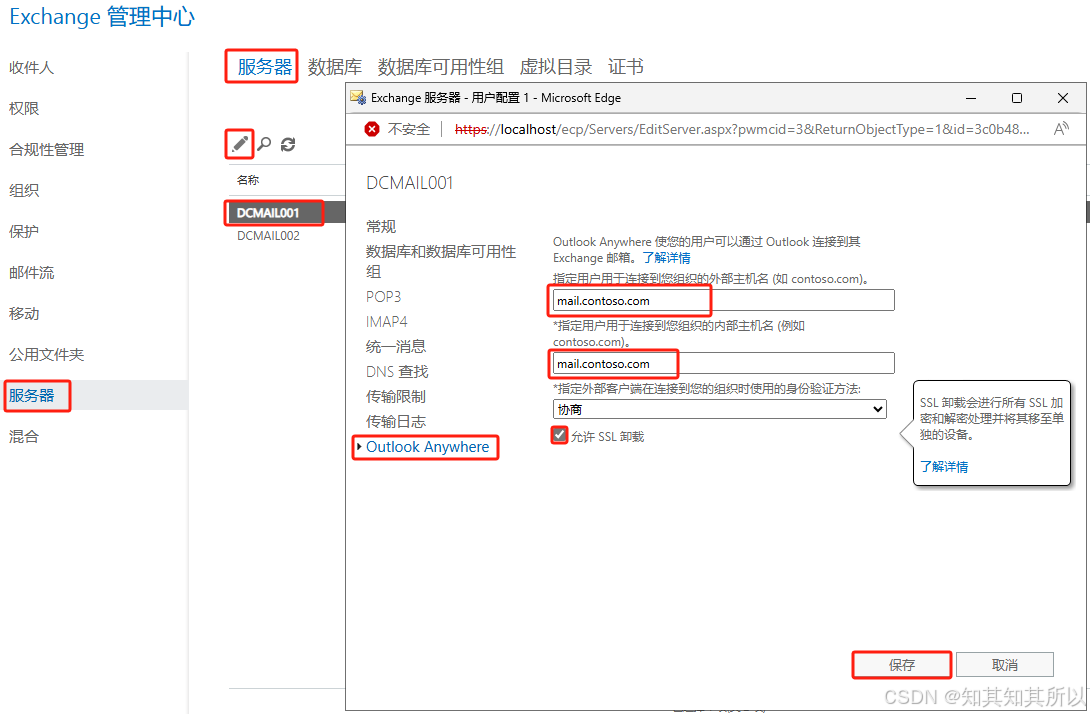
Task: Click the URL in the Edge address bar
Action: [x=742, y=129]
